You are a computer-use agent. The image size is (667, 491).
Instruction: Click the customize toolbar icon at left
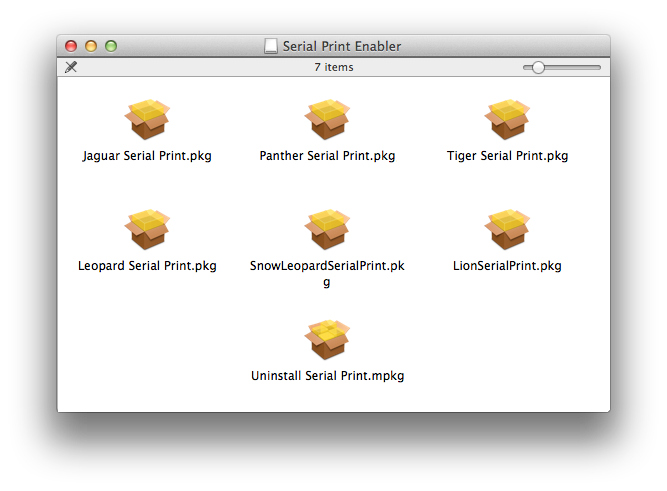click(x=71, y=67)
